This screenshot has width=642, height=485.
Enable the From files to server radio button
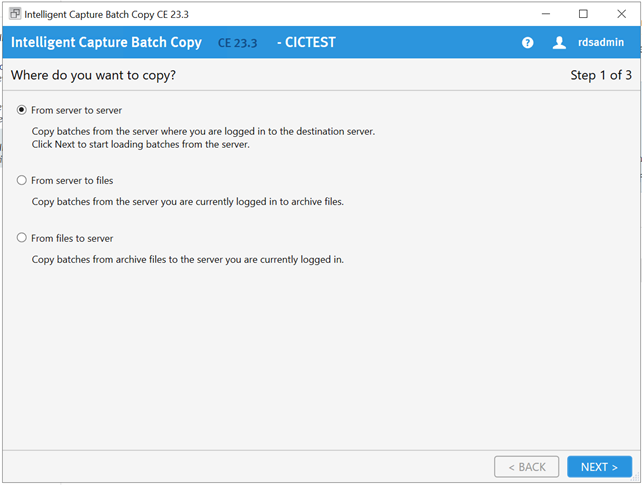click(x=22, y=238)
